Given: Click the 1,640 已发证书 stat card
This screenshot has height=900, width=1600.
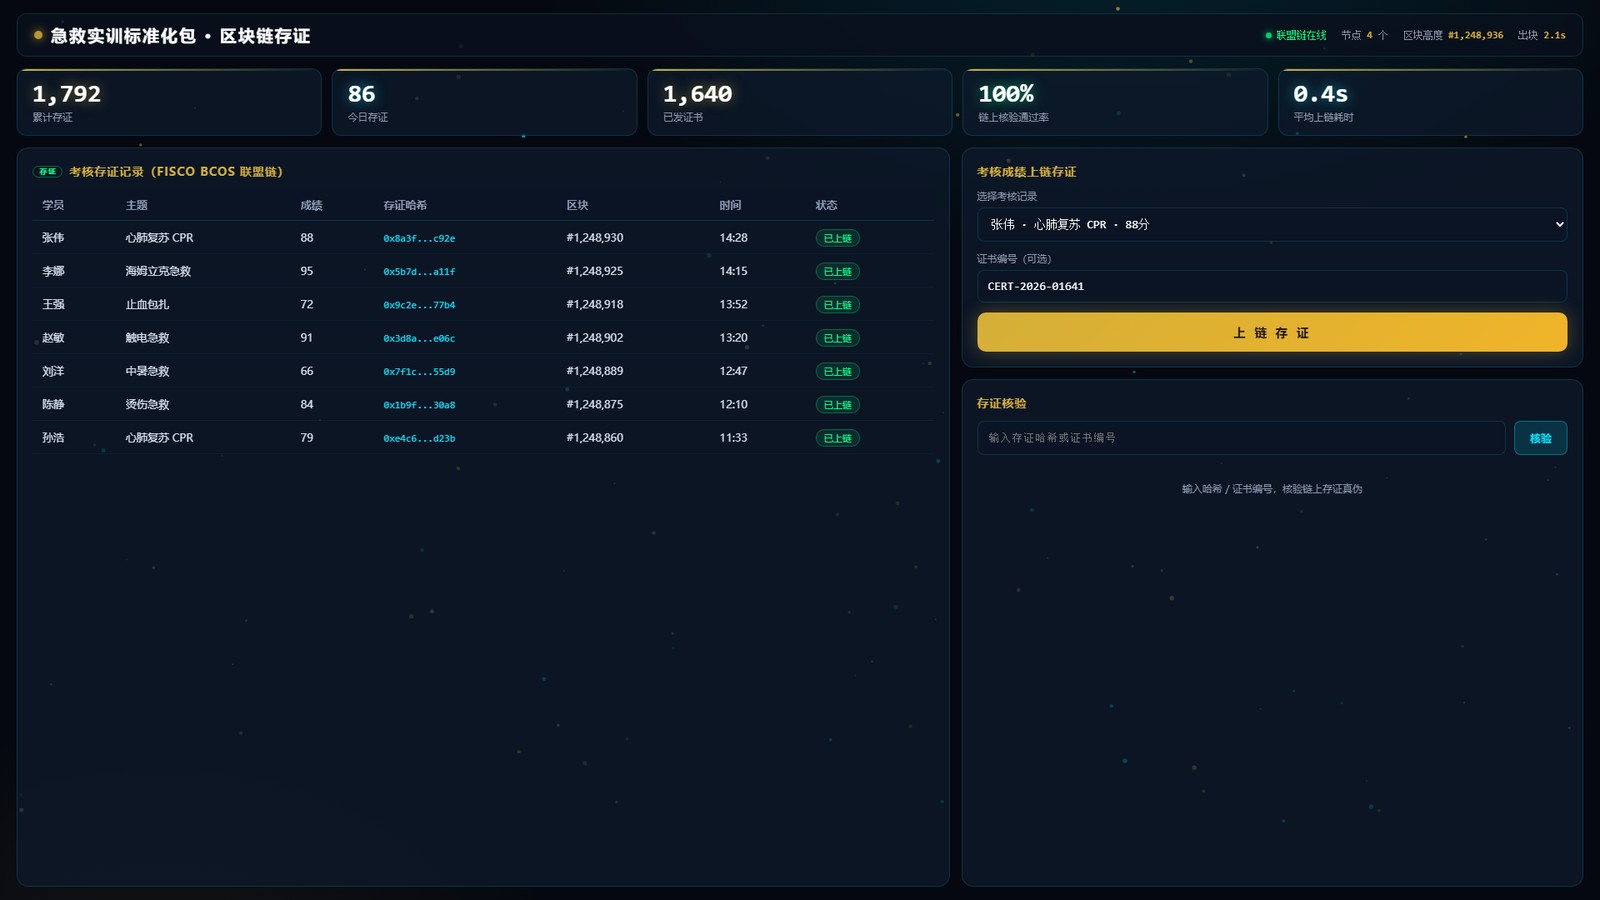Looking at the screenshot, I should (x=800, y=102).
